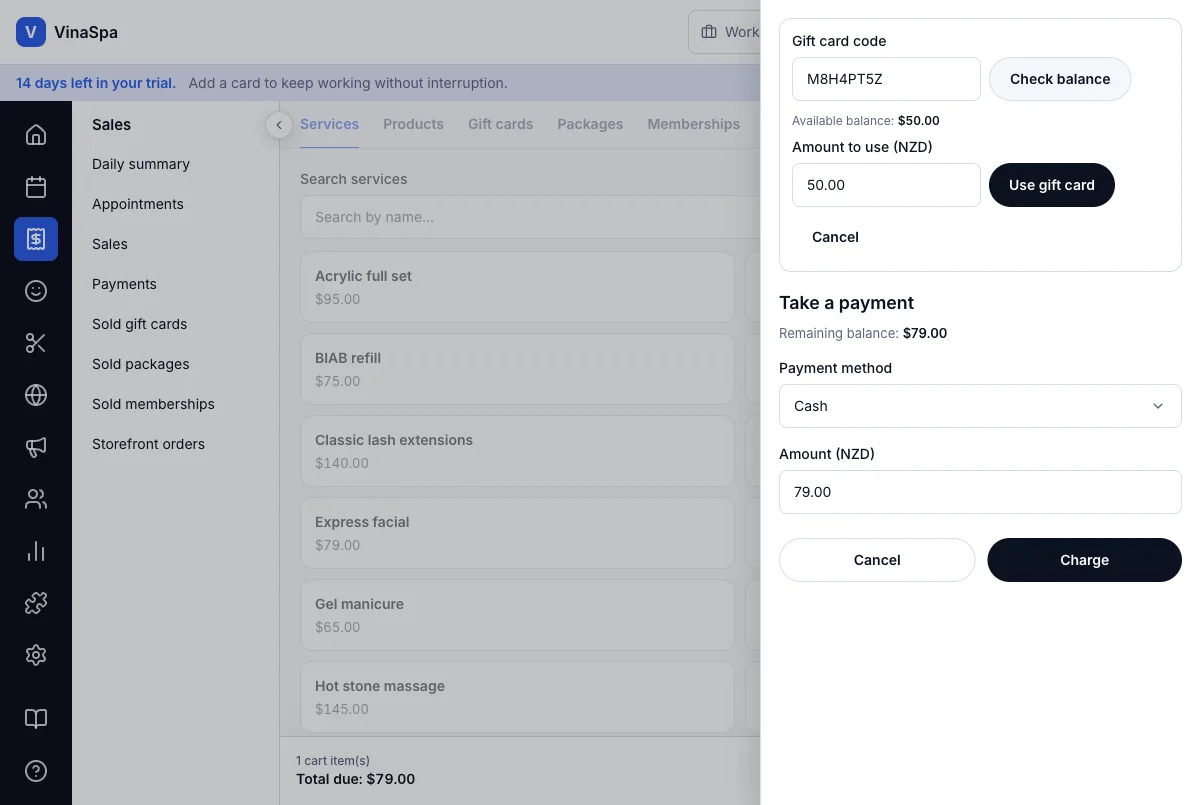Switch to the Services tab

point(329,124)
